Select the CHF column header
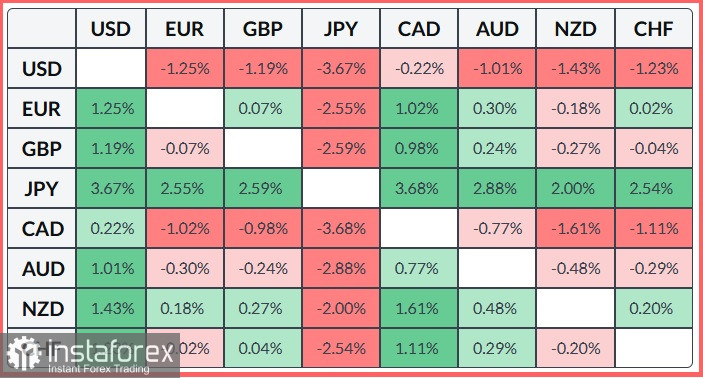Screen dimensions: 703x378 [x=653, y=29]
